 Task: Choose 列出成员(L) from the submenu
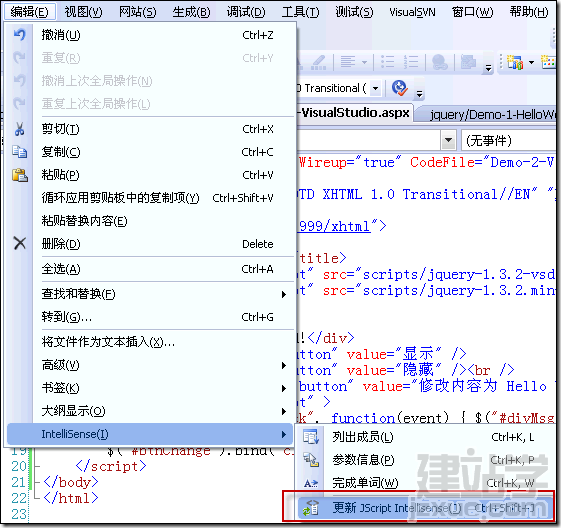(x=426, y=437)
